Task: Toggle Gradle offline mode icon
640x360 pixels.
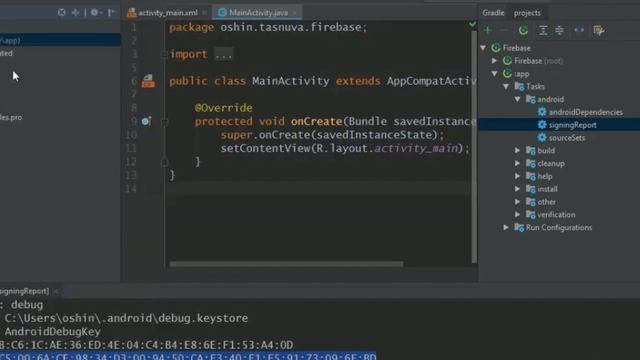Action: (x=579, y=30)
